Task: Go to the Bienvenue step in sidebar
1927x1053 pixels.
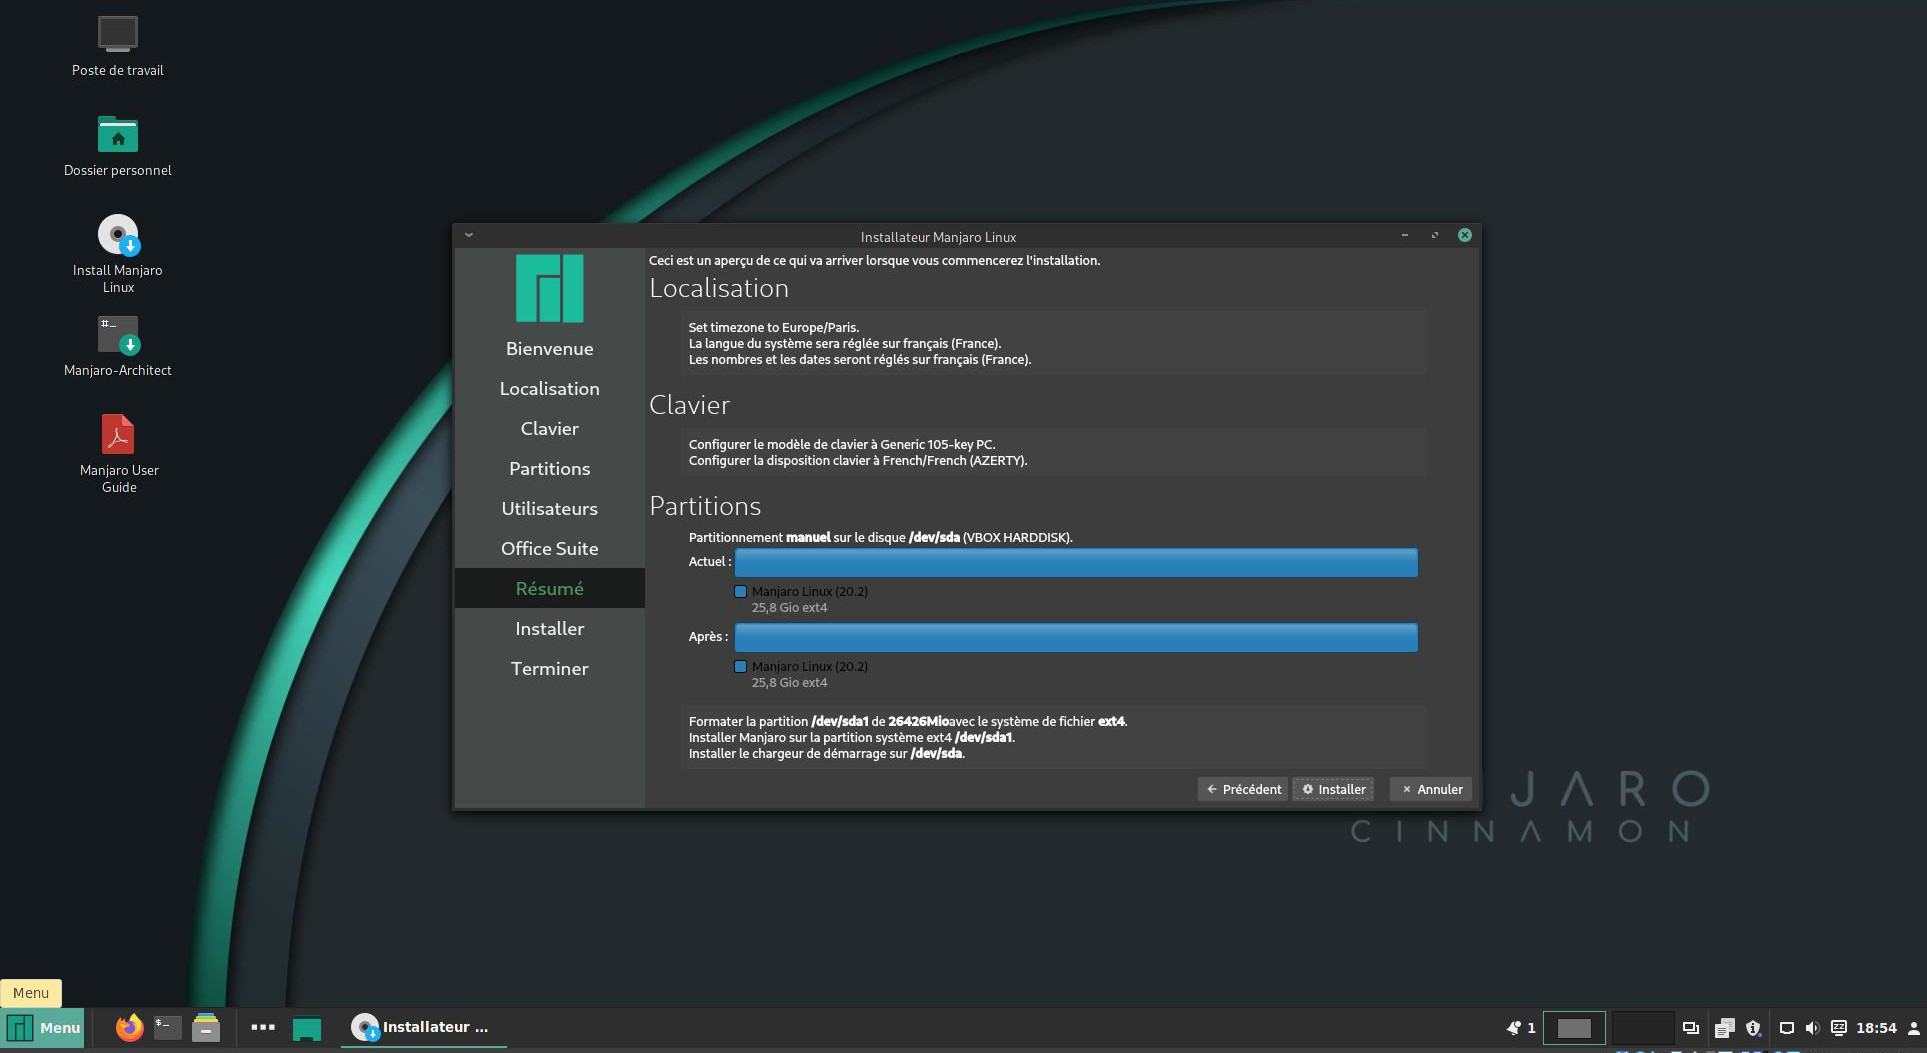Action: [550, 349]
